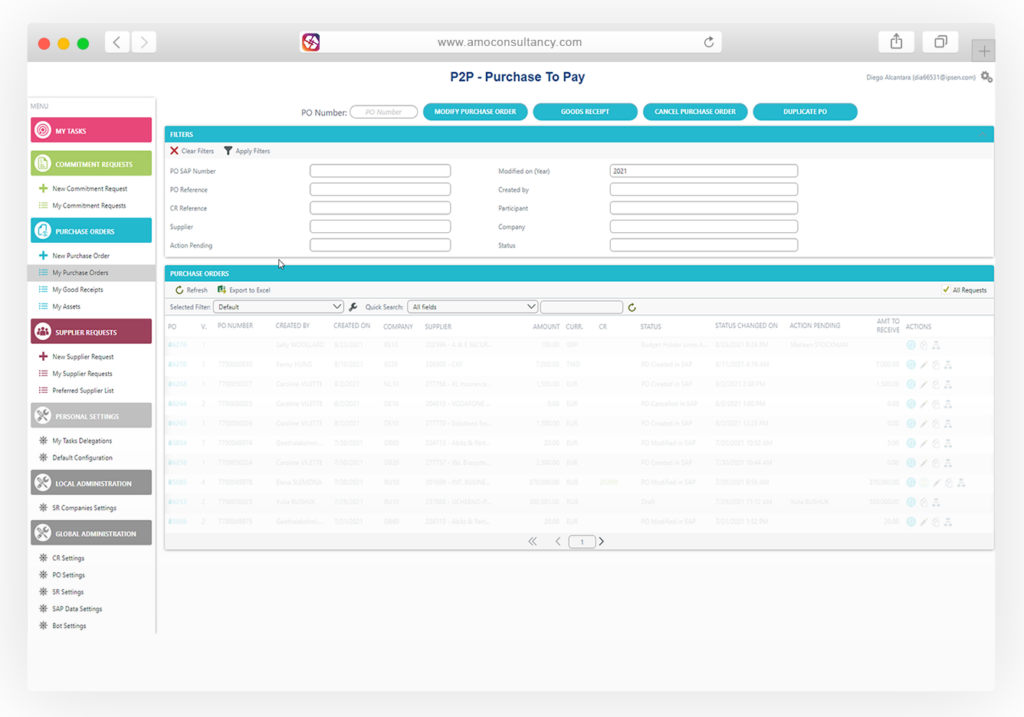Open My Good Receipts in sidebar
The image size is (1024, 717).
77,289
